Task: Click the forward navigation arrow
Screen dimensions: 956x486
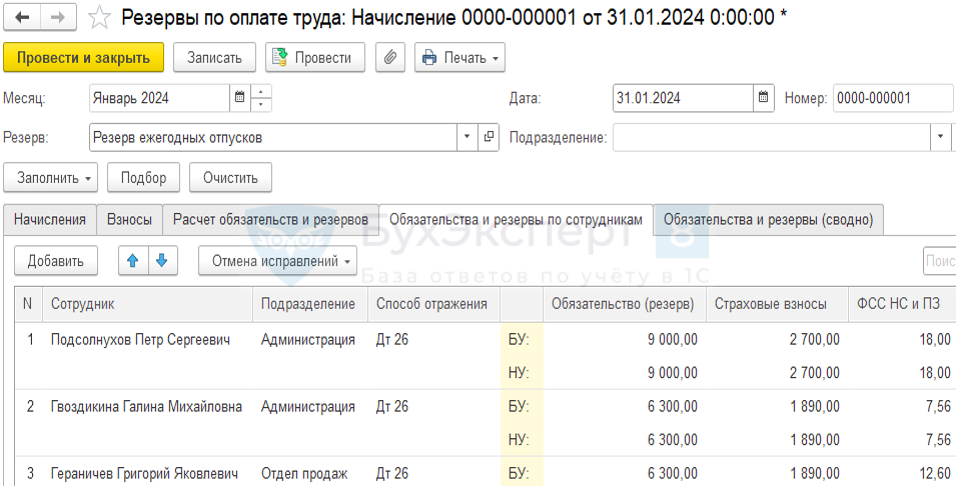Action: (x=57, y=18)
